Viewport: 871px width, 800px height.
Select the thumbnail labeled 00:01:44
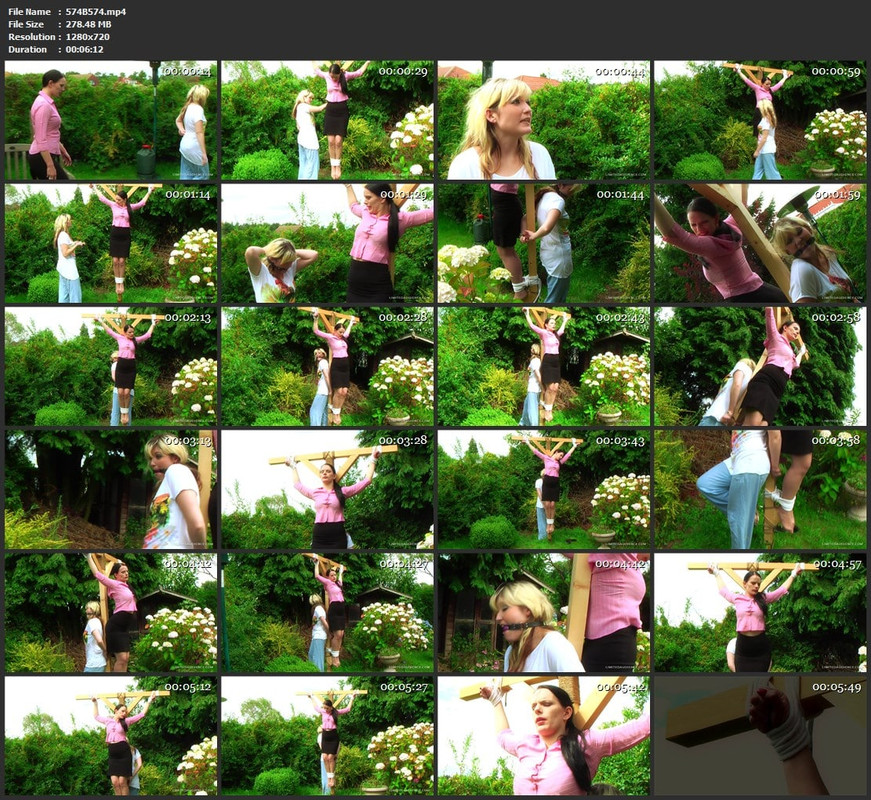click(544, 243)
